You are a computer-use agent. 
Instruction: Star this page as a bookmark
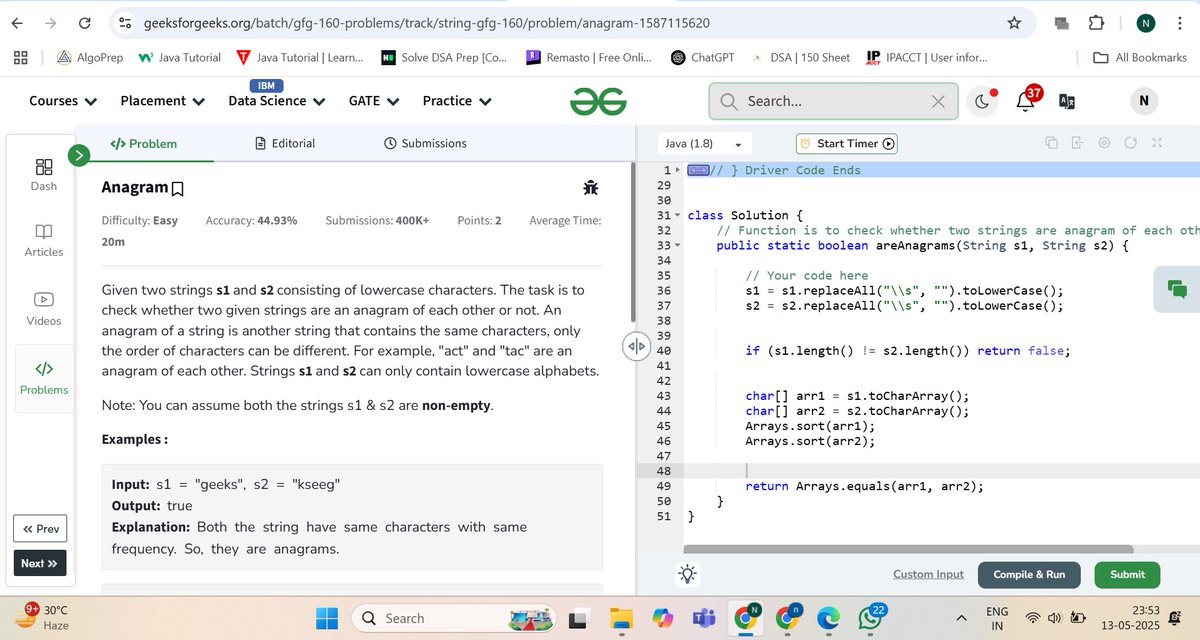(1014, 22)
